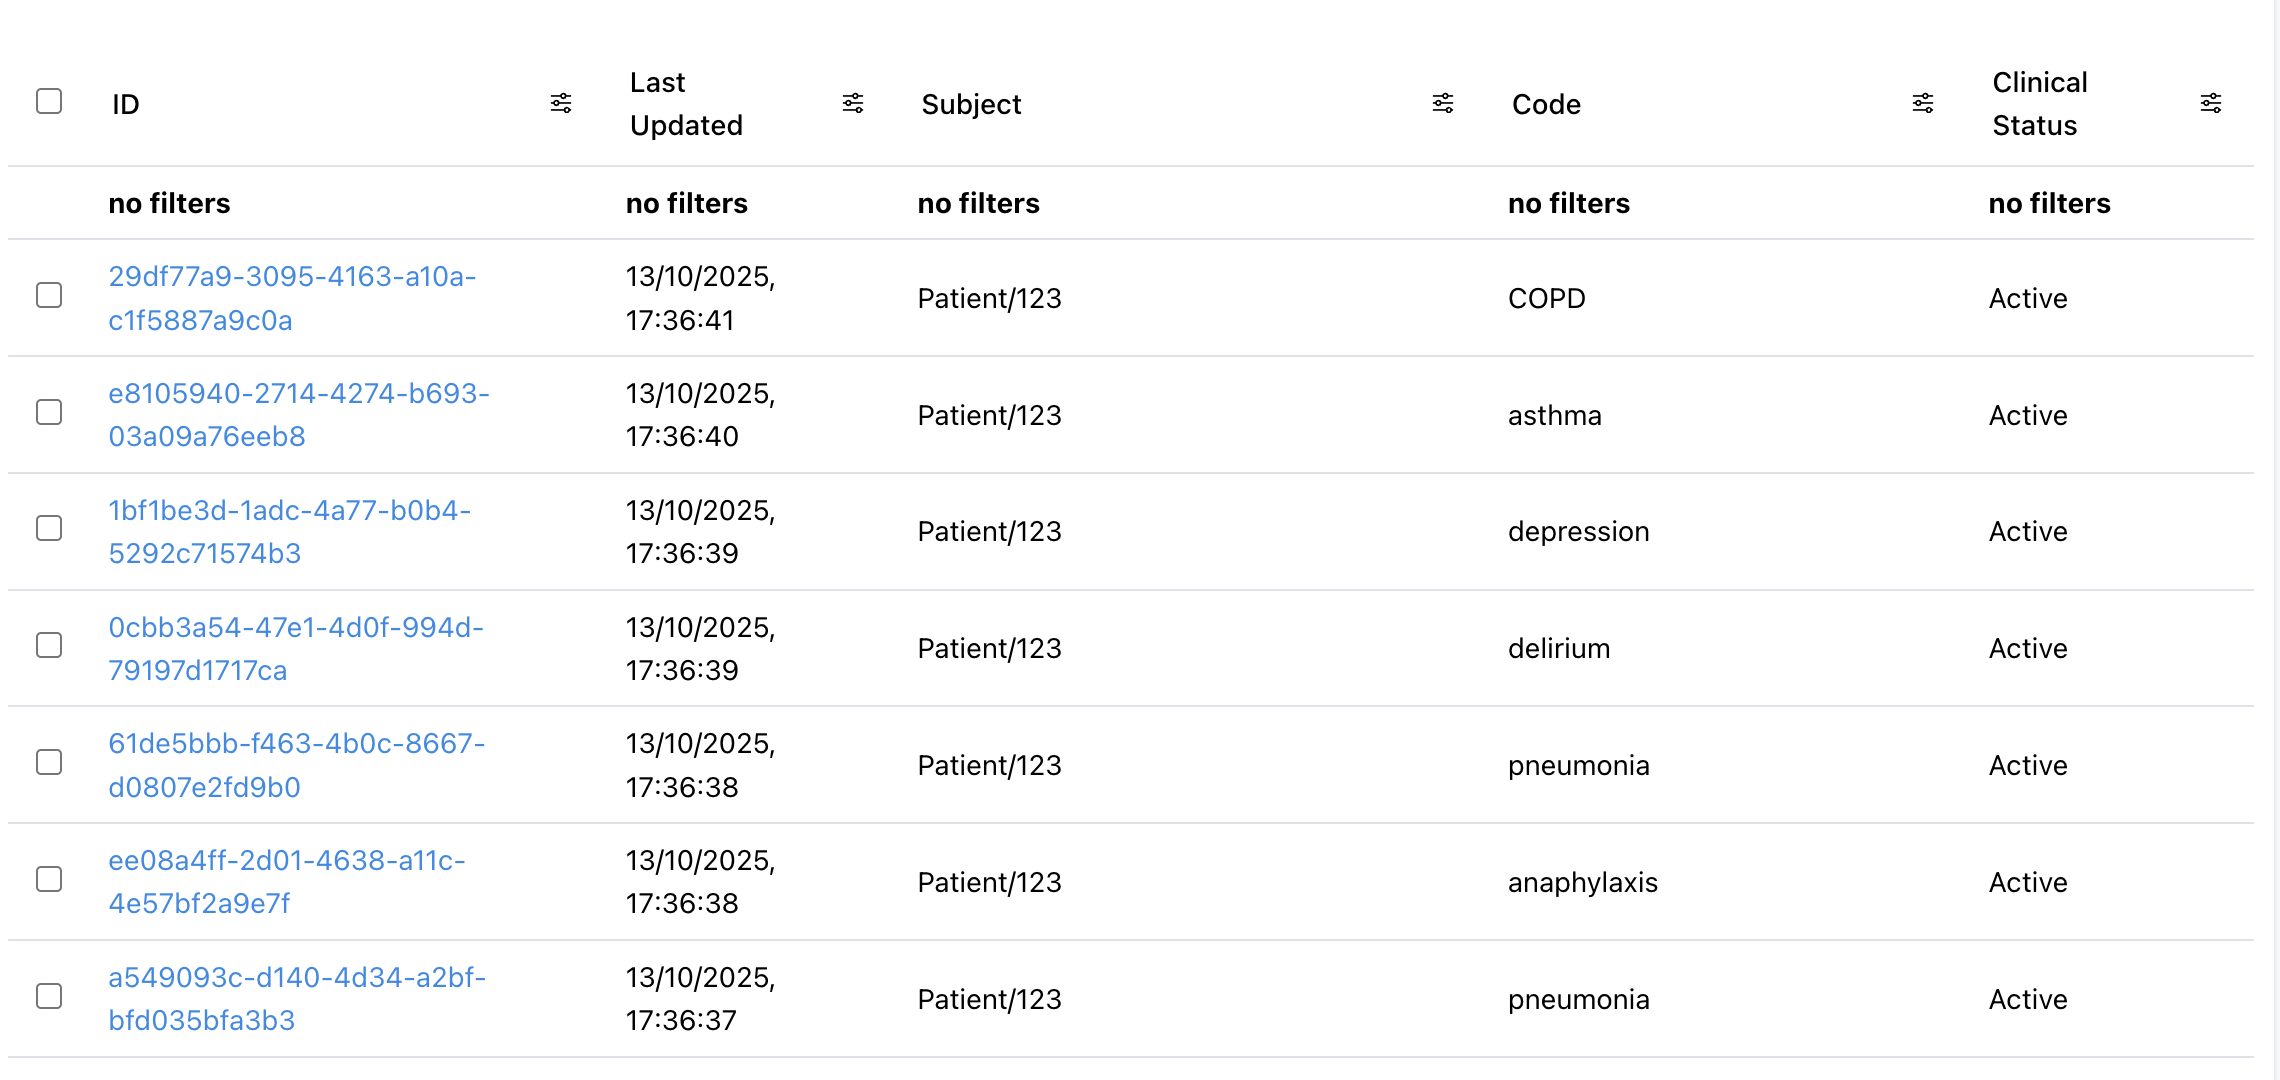Open the filter icon for Clinical Status

[2210, 103]
